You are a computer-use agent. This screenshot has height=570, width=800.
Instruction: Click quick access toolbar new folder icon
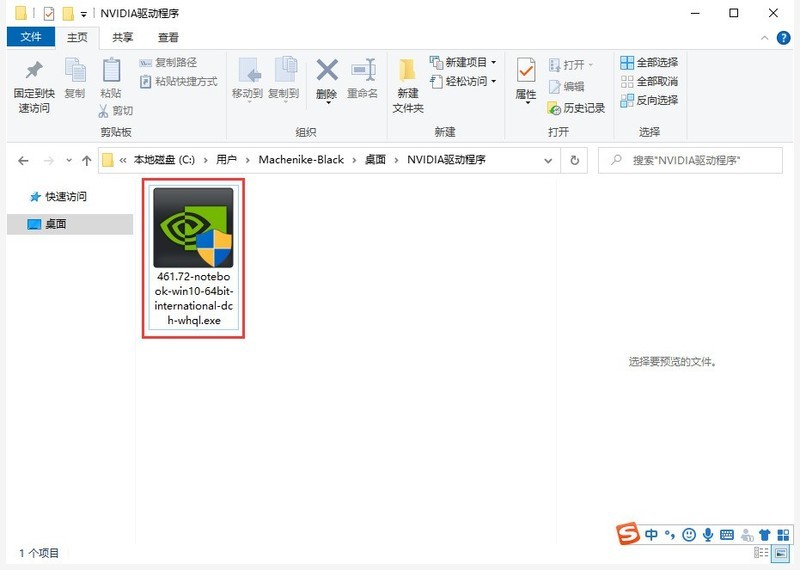[x=68, y=13]
